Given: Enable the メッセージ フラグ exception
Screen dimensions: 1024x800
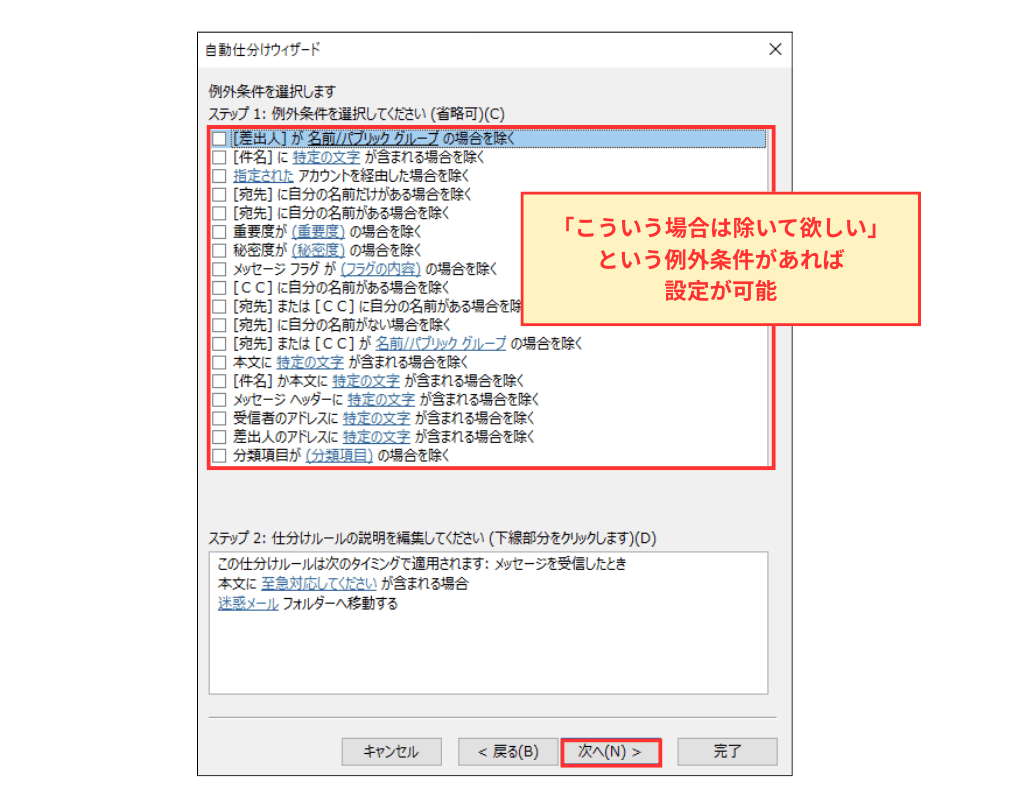Looking at the screenshot, I should 218,269.
